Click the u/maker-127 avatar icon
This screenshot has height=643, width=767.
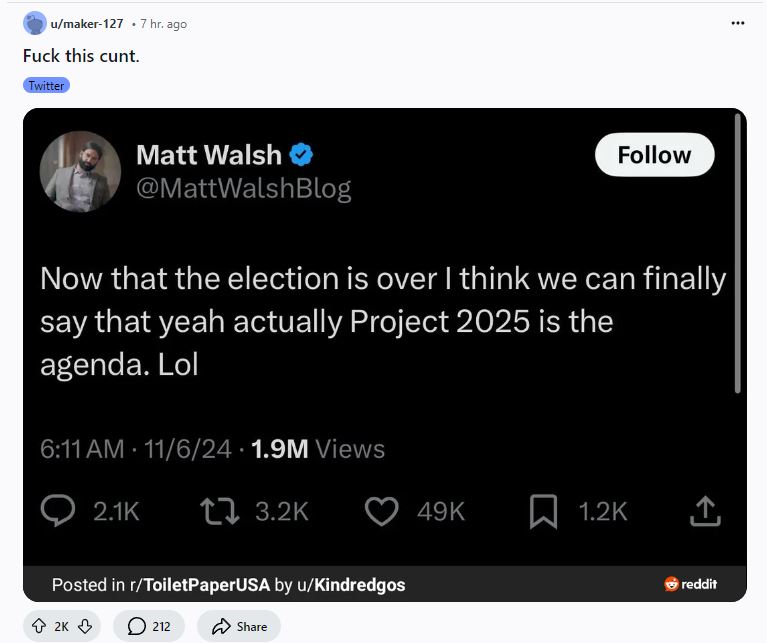35,23
